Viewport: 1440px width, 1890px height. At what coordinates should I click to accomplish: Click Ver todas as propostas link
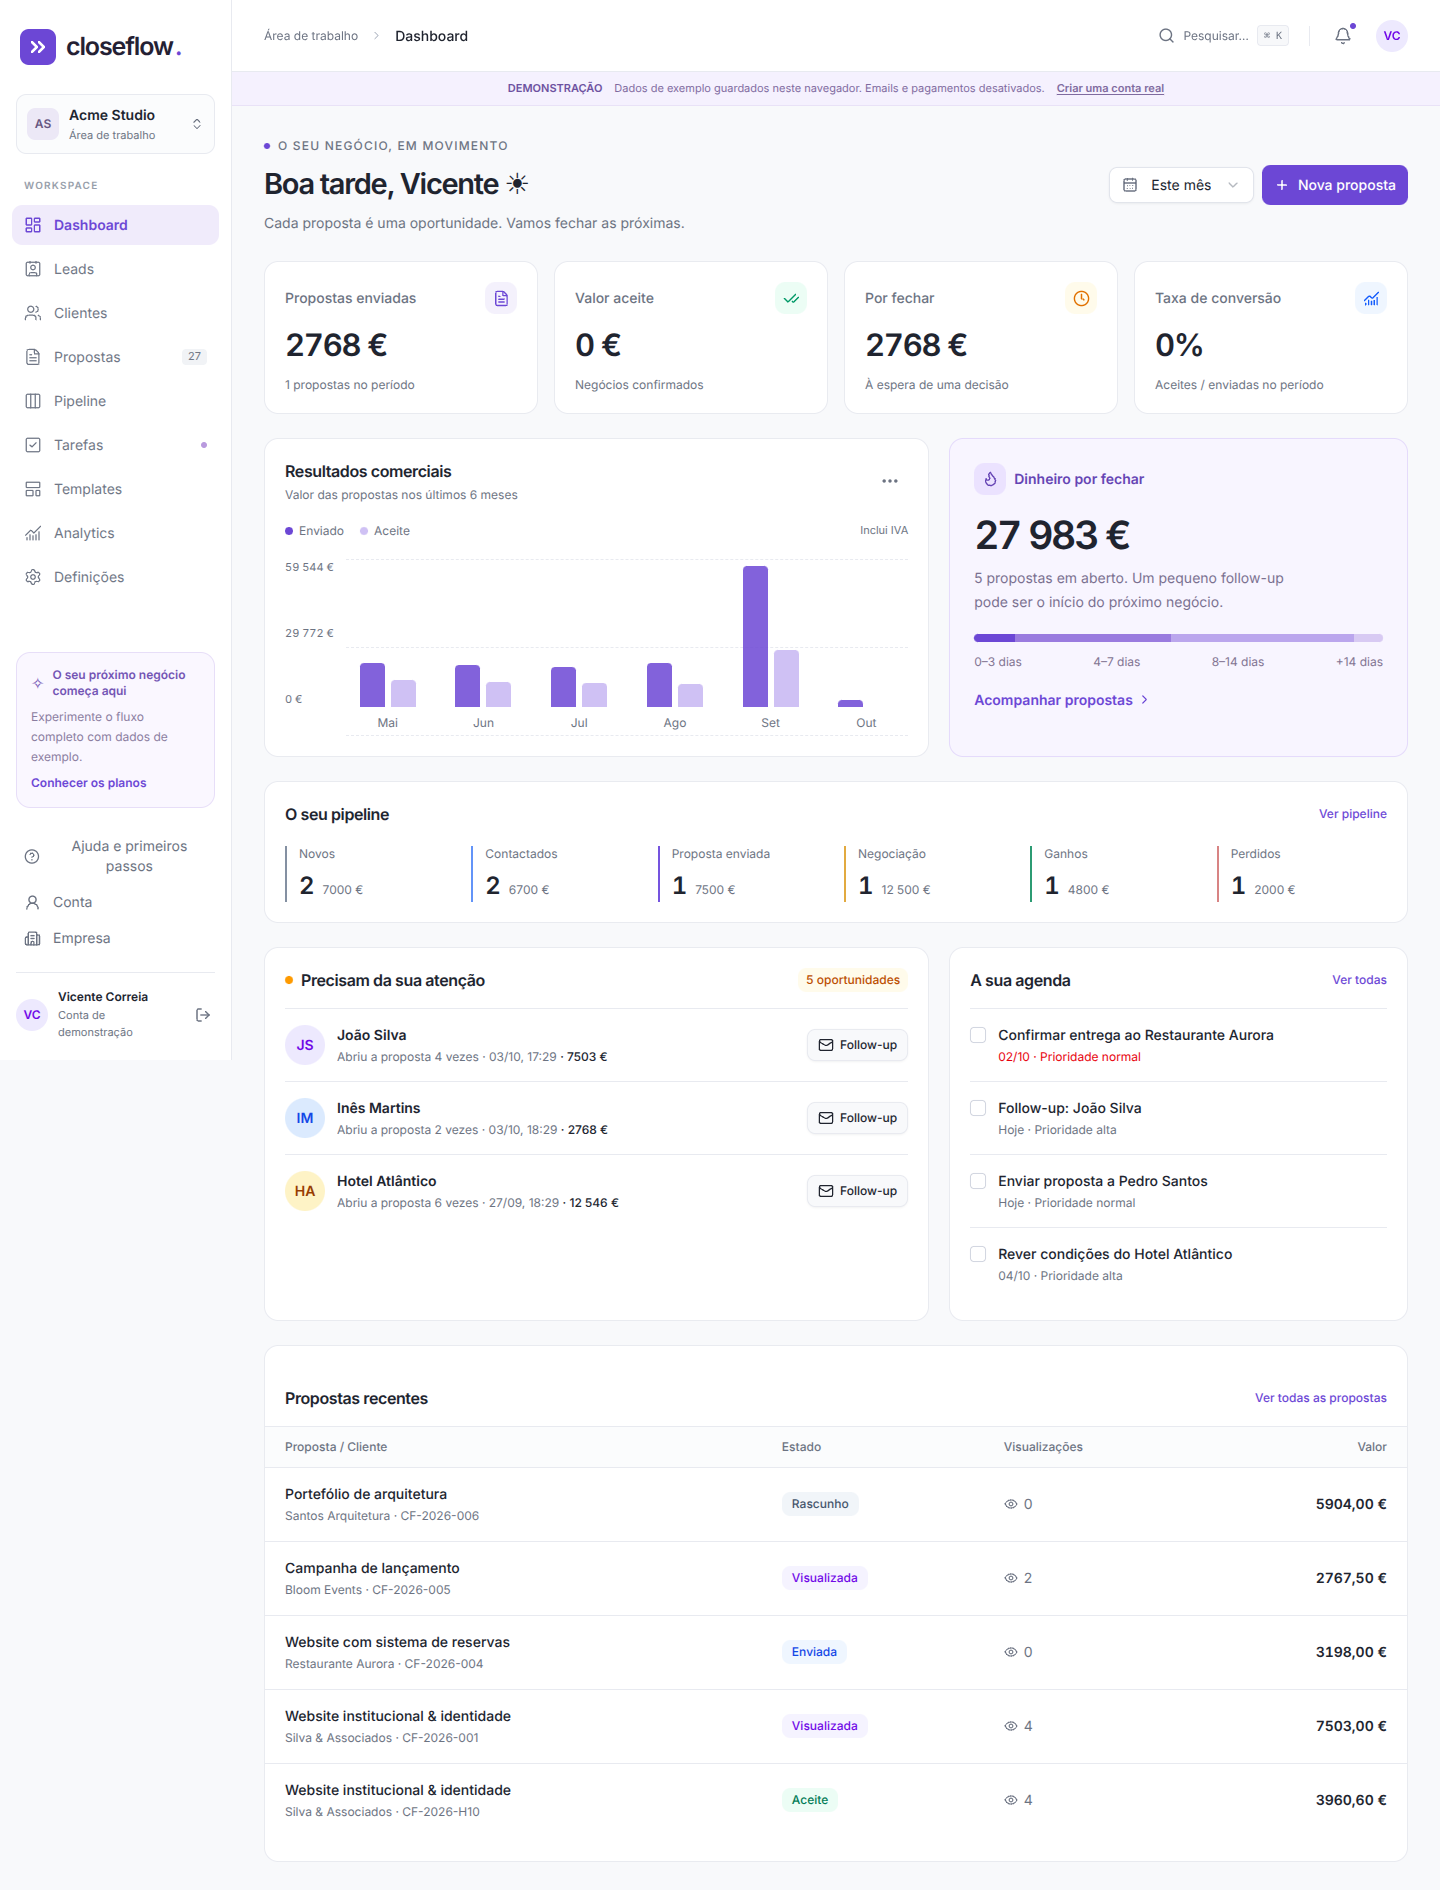[1320, 1398]
